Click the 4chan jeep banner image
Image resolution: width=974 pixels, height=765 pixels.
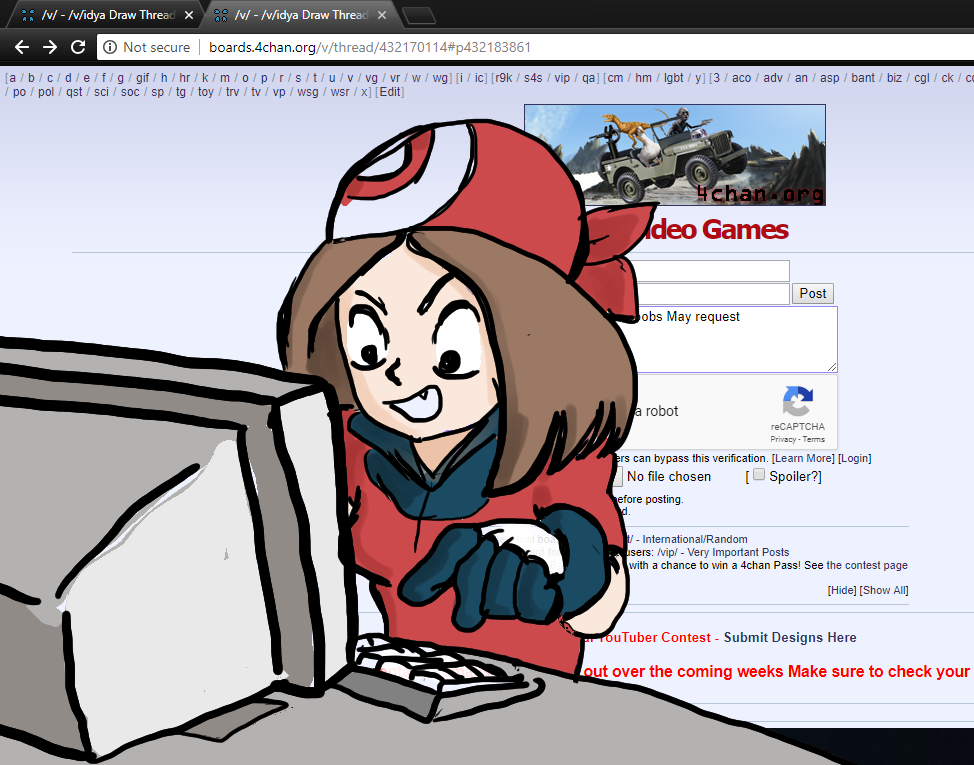(x=675, y=155)
